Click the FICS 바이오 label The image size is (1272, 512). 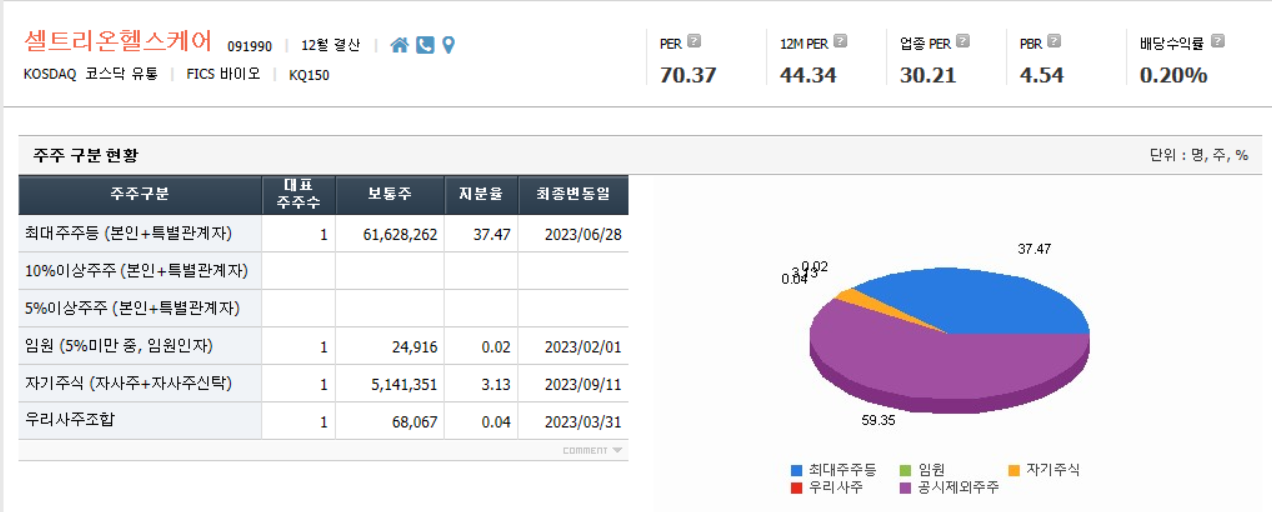tap(223, 74)
